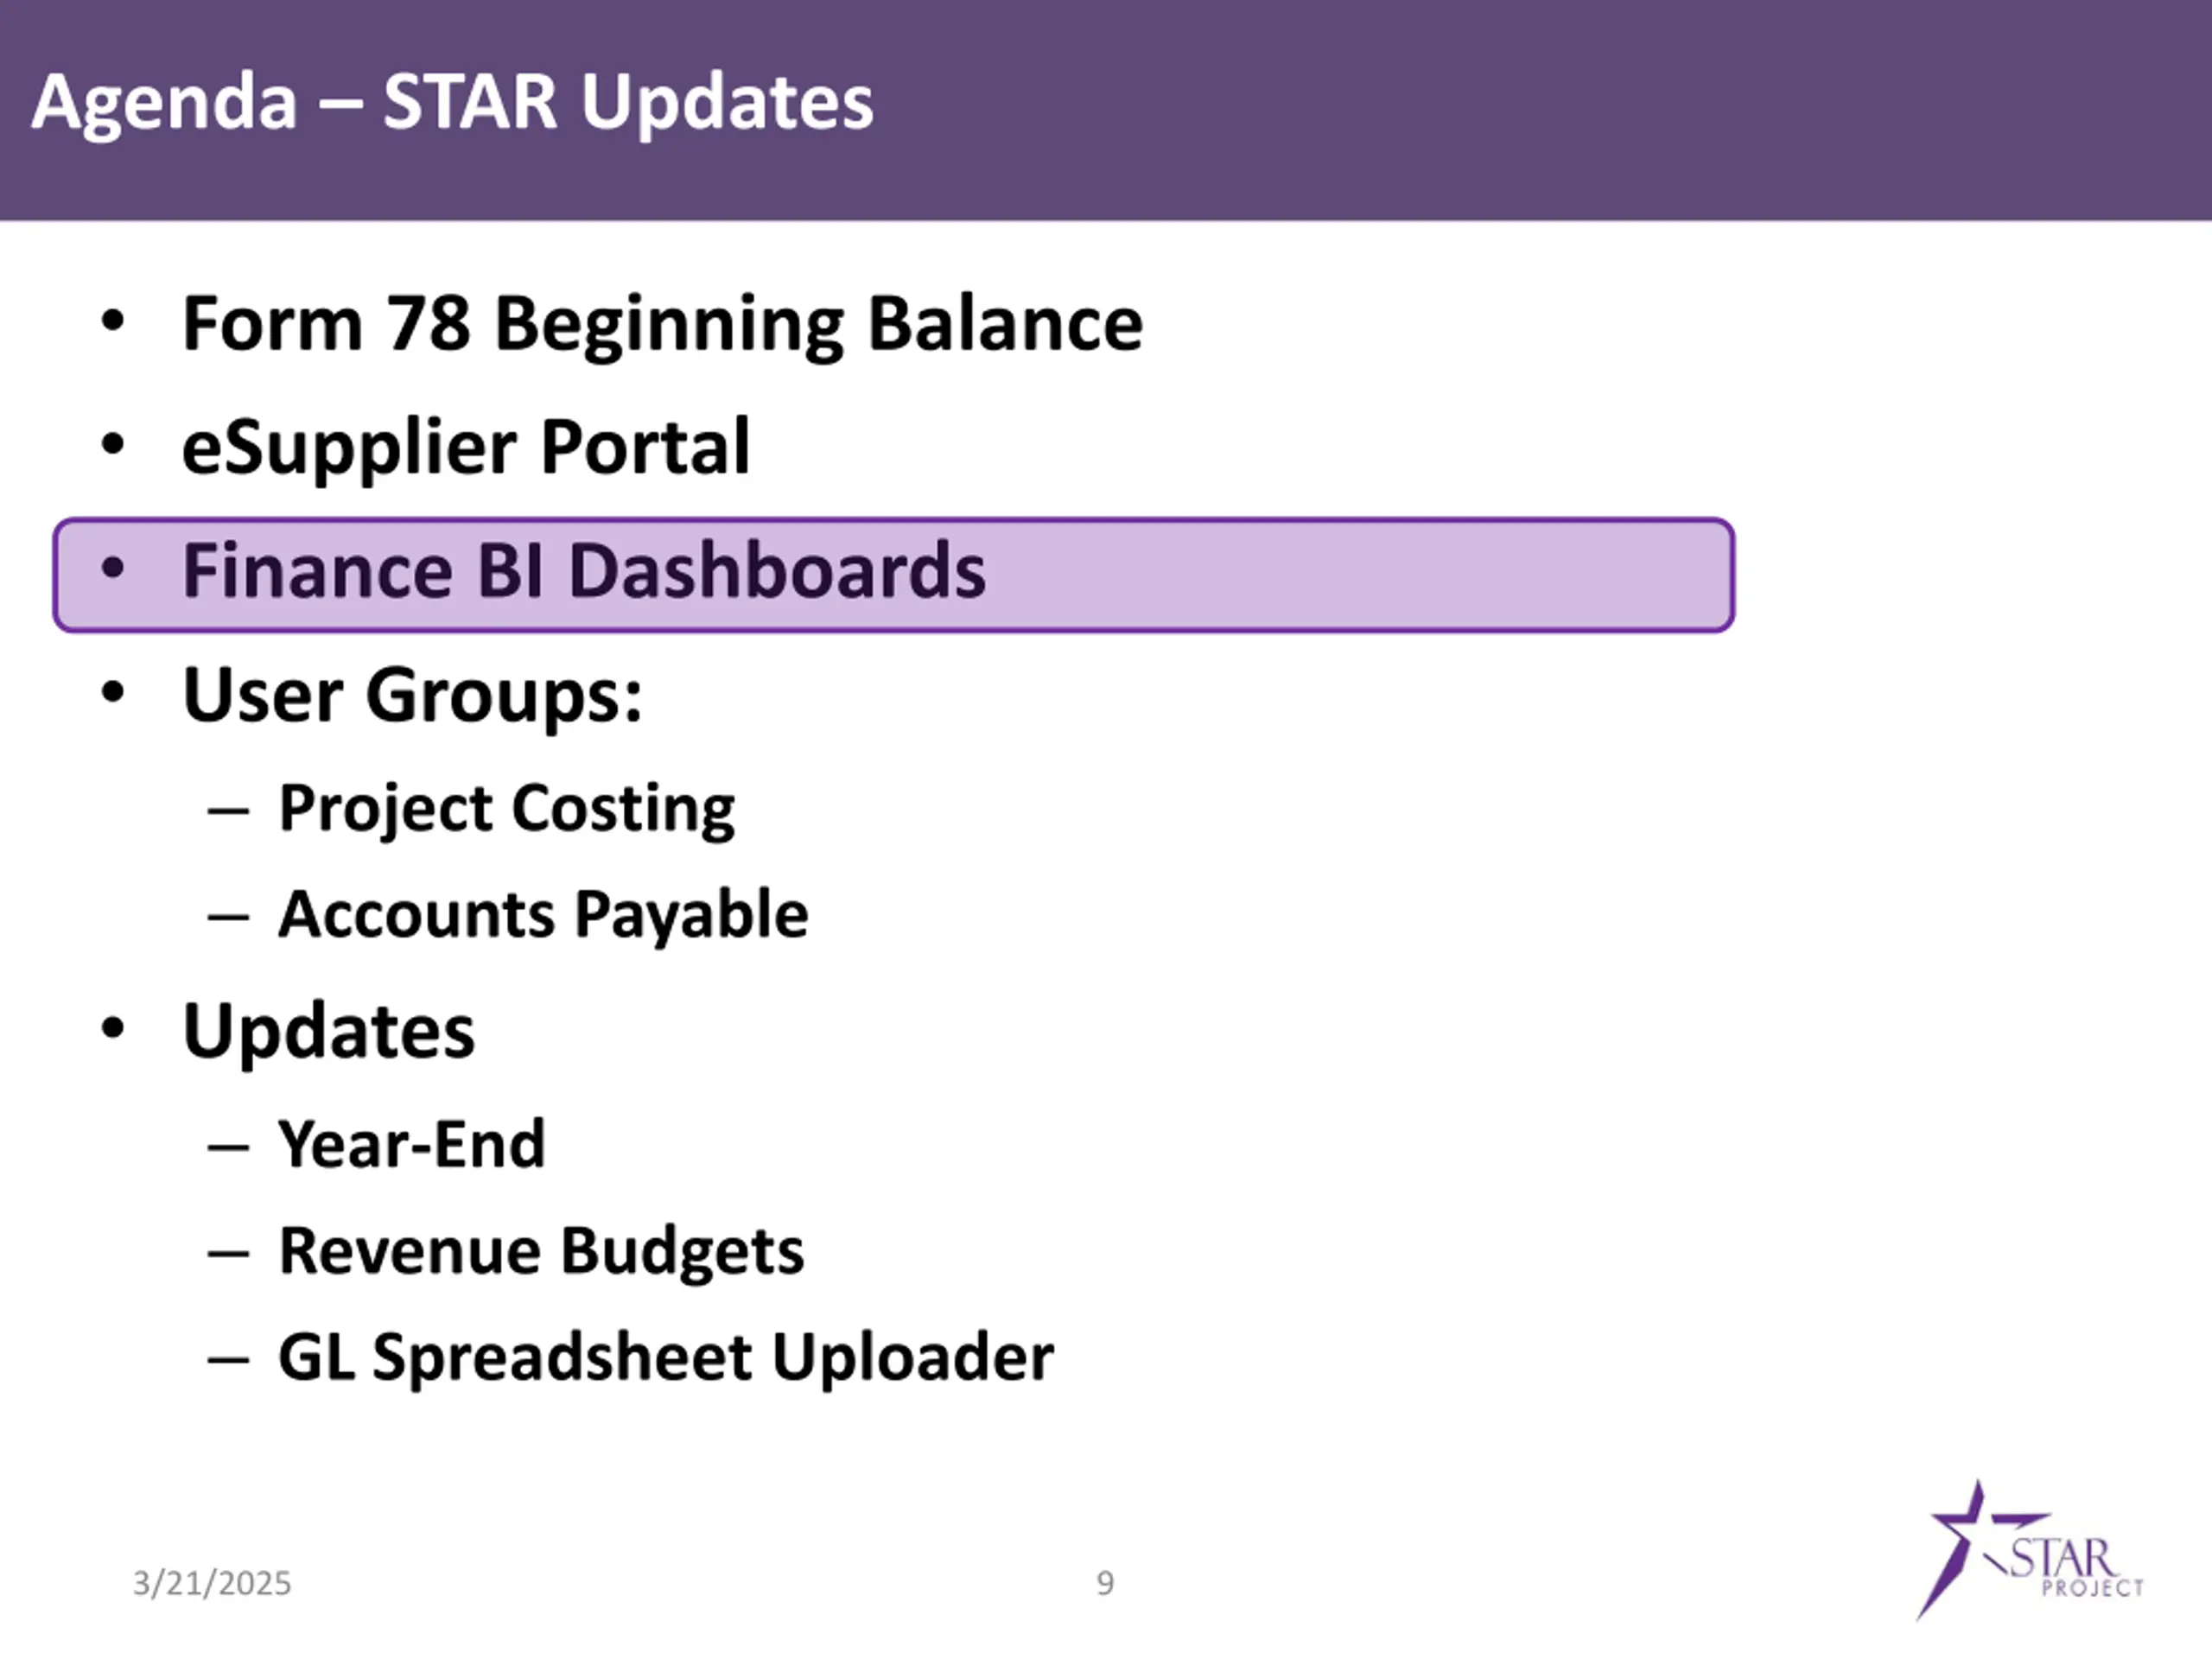
Task: Click the date 3/21/2025 in footer
Action: (212, 1583)
